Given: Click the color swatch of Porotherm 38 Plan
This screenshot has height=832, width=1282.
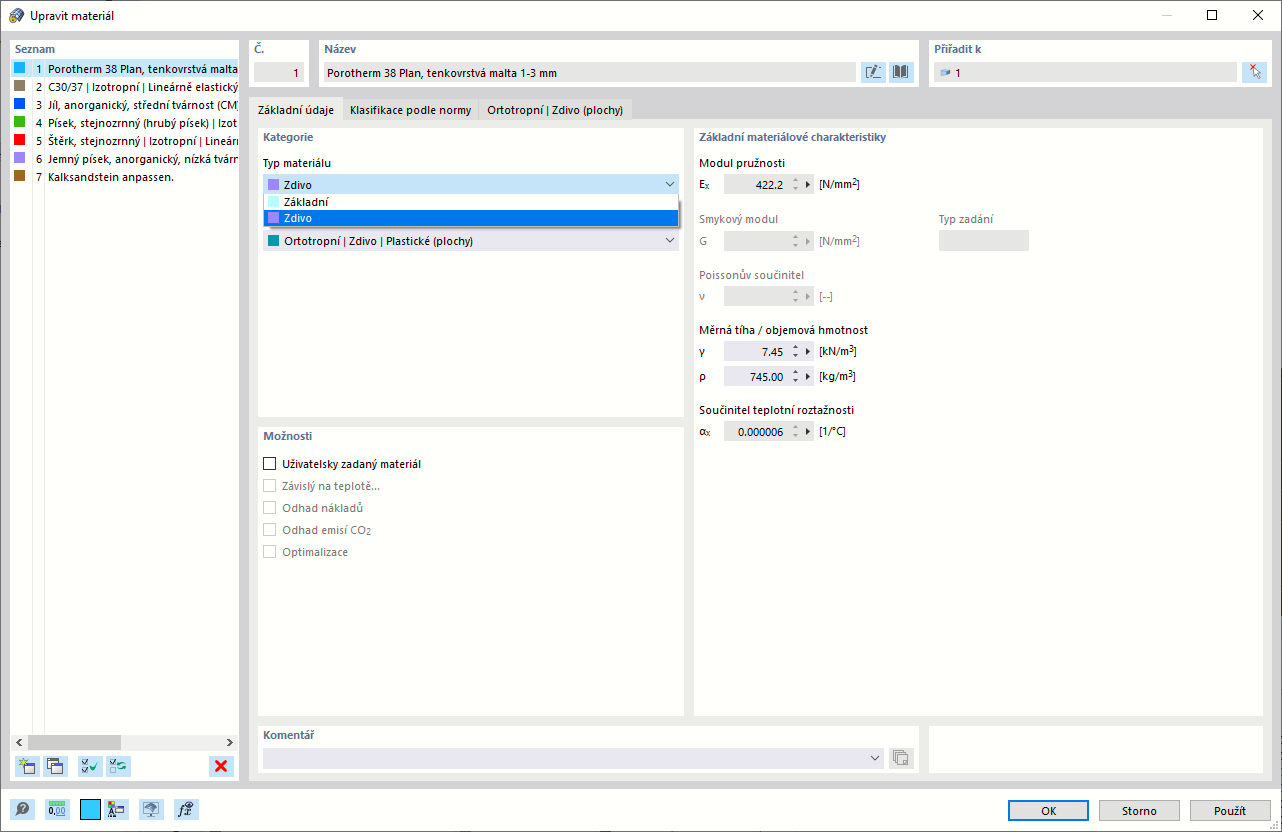Looking at the screenshot, I should [19, 68].
